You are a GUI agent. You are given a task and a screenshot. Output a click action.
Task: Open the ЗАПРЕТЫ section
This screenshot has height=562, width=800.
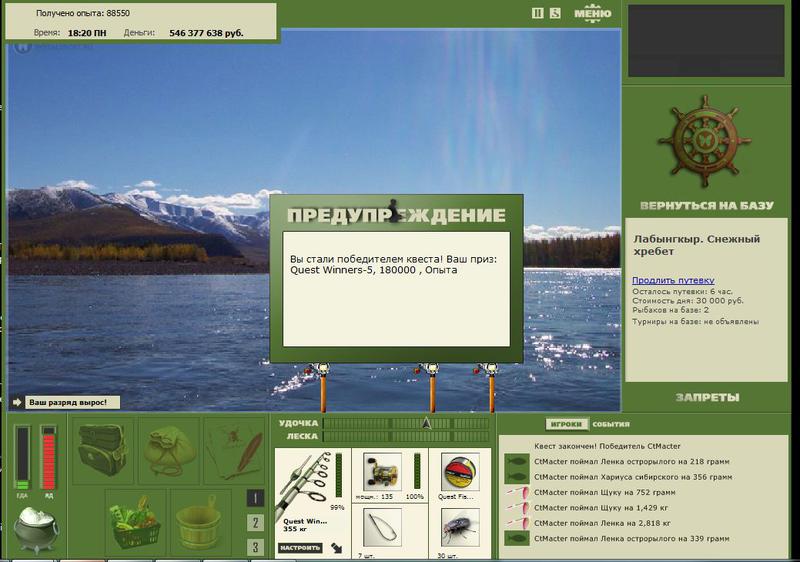(x=707, y=397)
